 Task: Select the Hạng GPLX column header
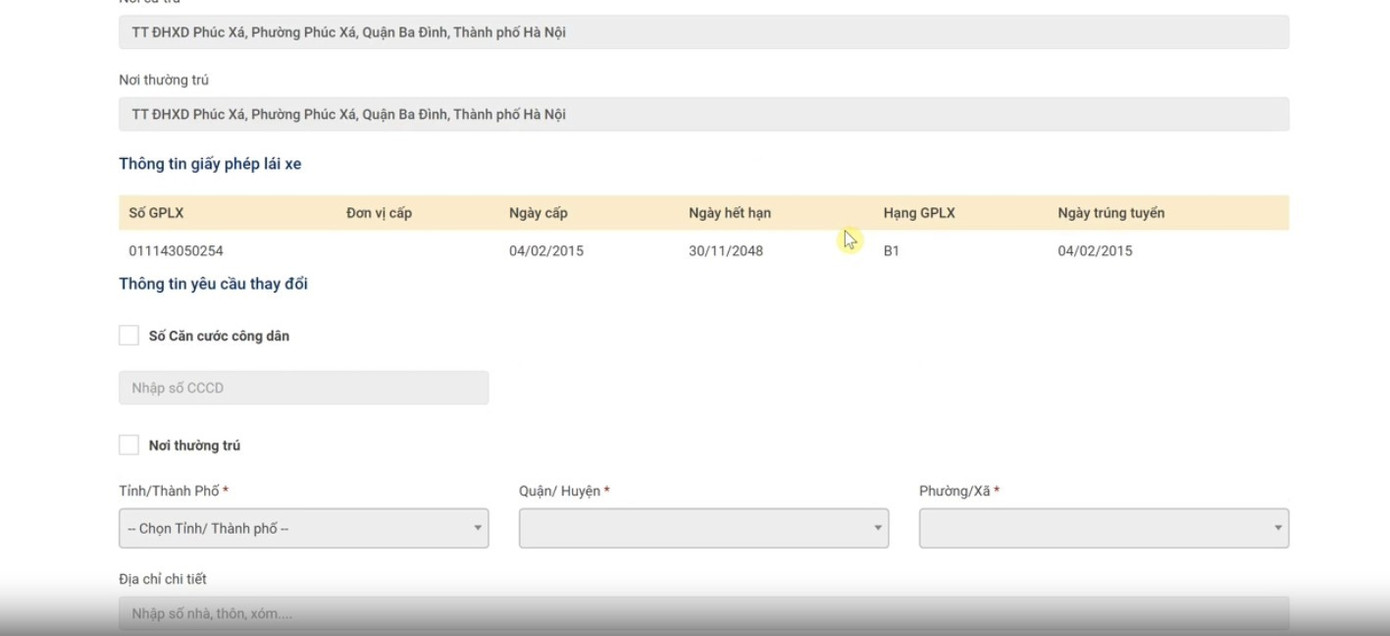point(919,213)
